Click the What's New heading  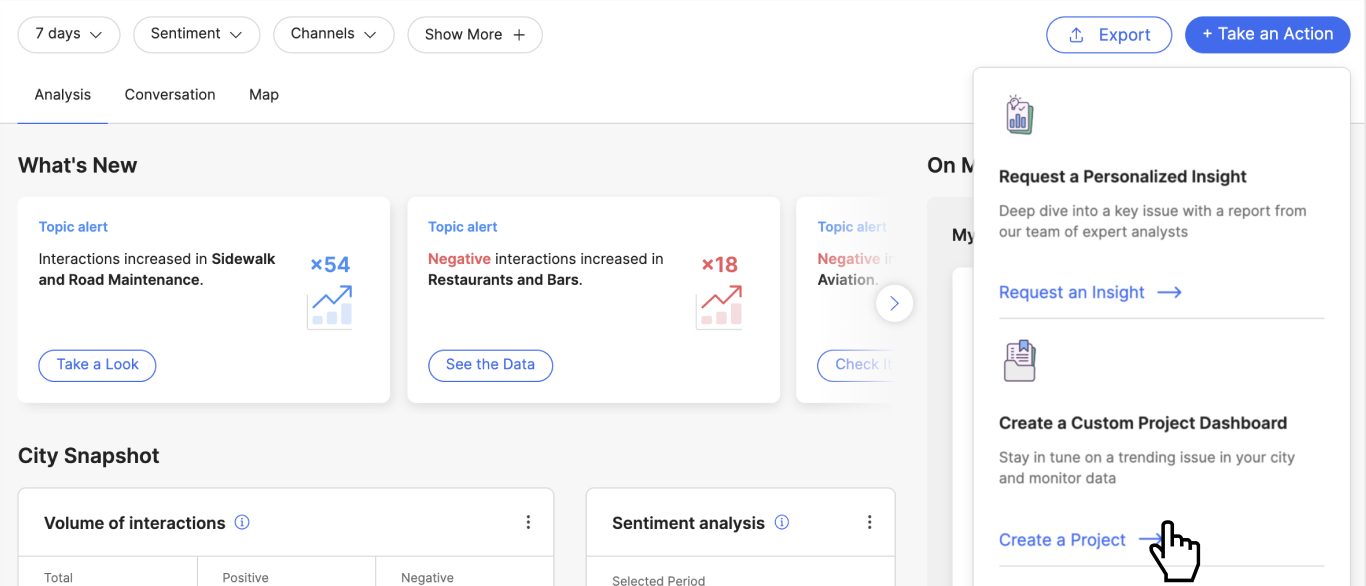78,166
